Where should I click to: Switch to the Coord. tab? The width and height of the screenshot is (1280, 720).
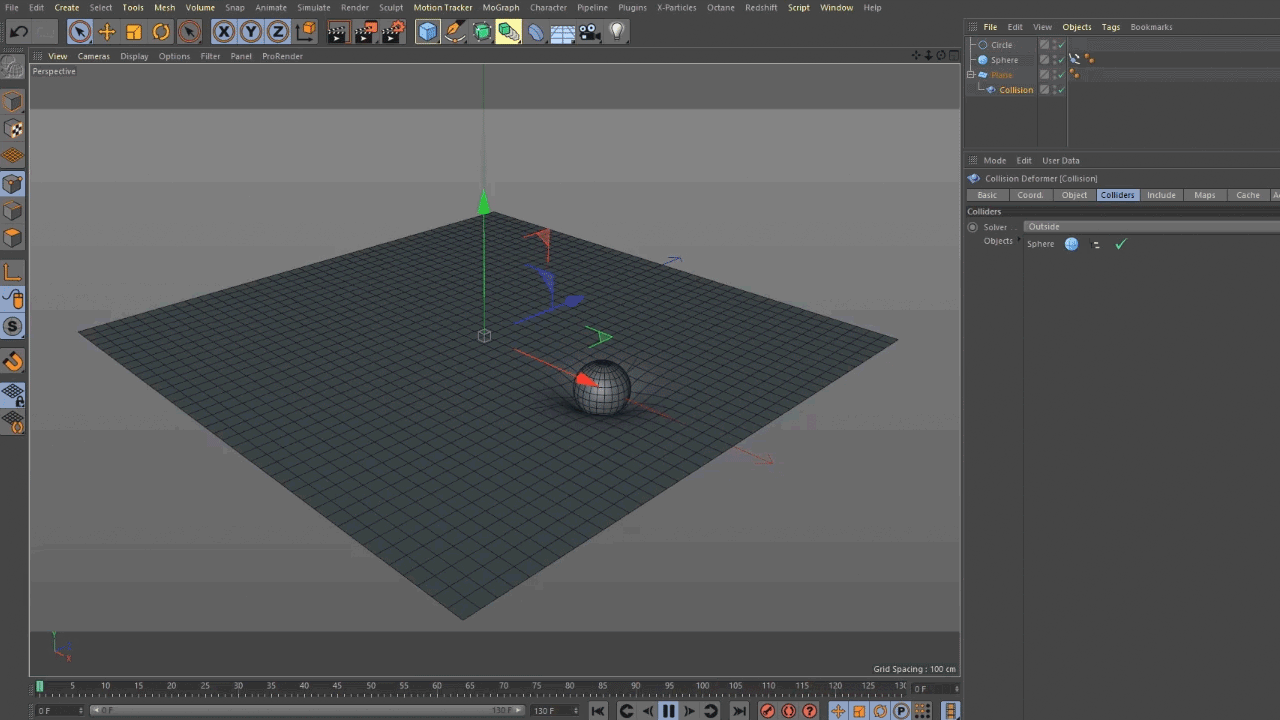pos(1030,195)
